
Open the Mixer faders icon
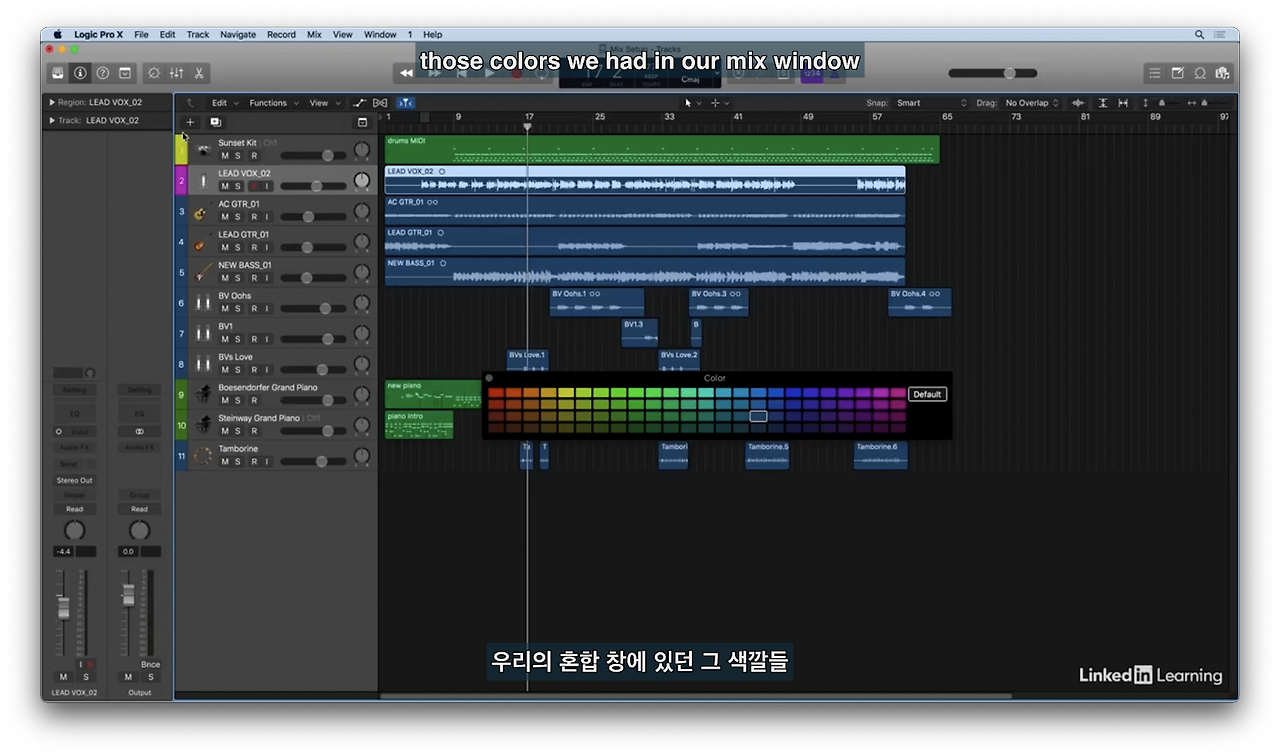(x=176, y=73)
